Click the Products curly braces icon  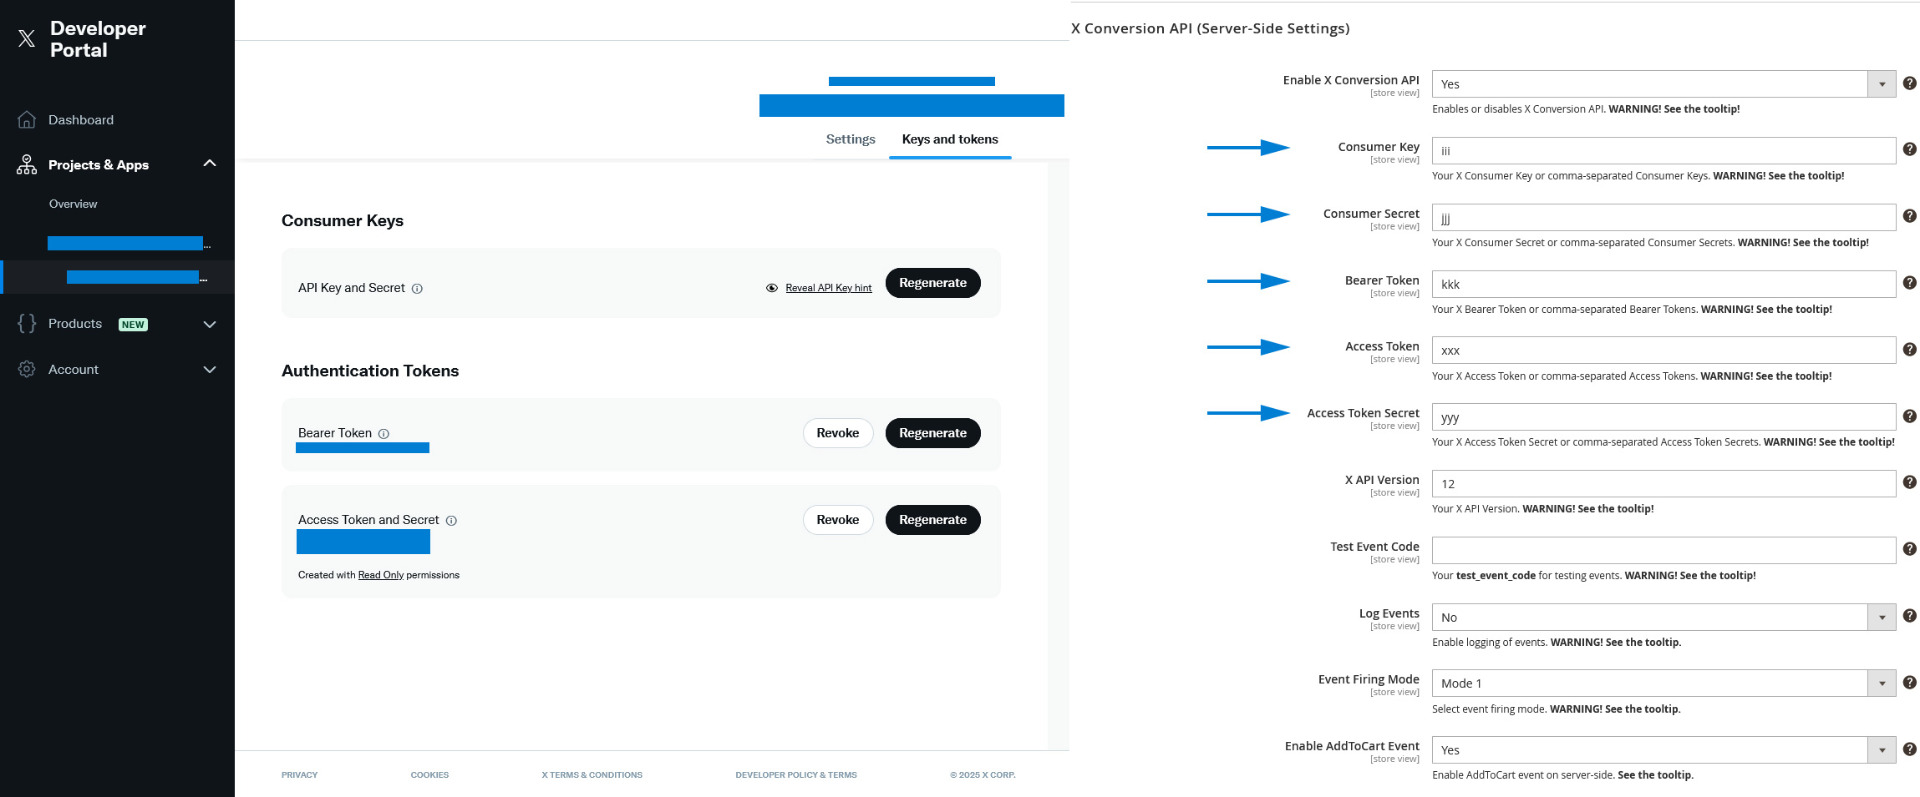(x=27, y=324)
